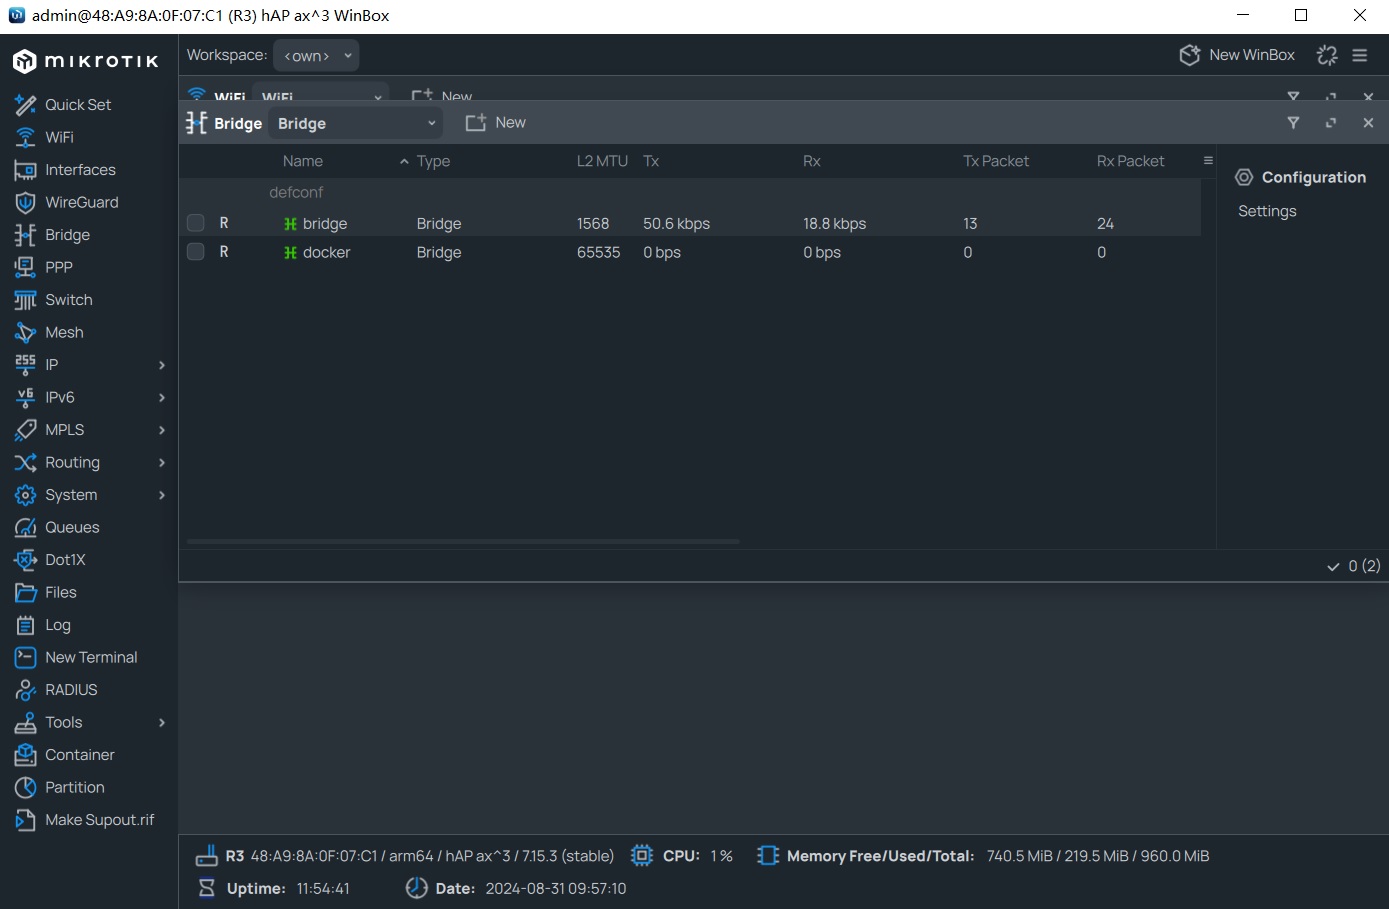
Task: Open the Workspace dropdown
Action: tap(316, 56)
